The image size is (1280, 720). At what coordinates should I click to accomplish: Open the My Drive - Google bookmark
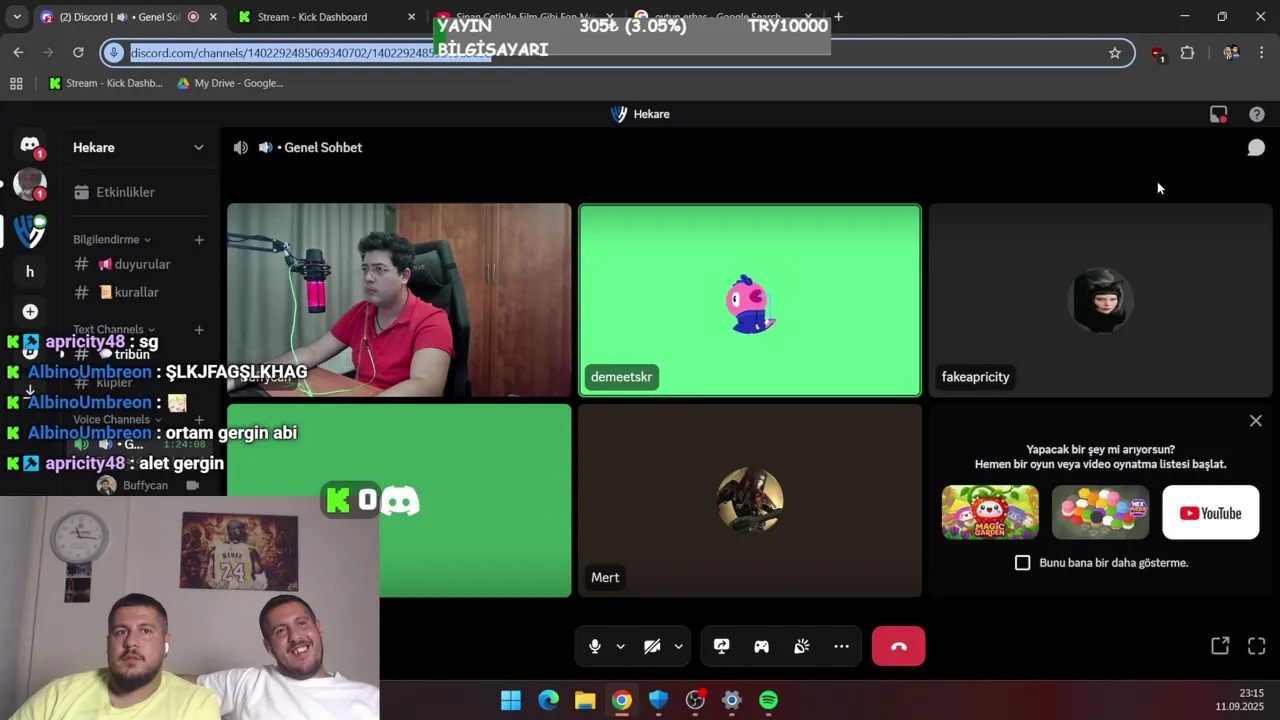point(230,83)
